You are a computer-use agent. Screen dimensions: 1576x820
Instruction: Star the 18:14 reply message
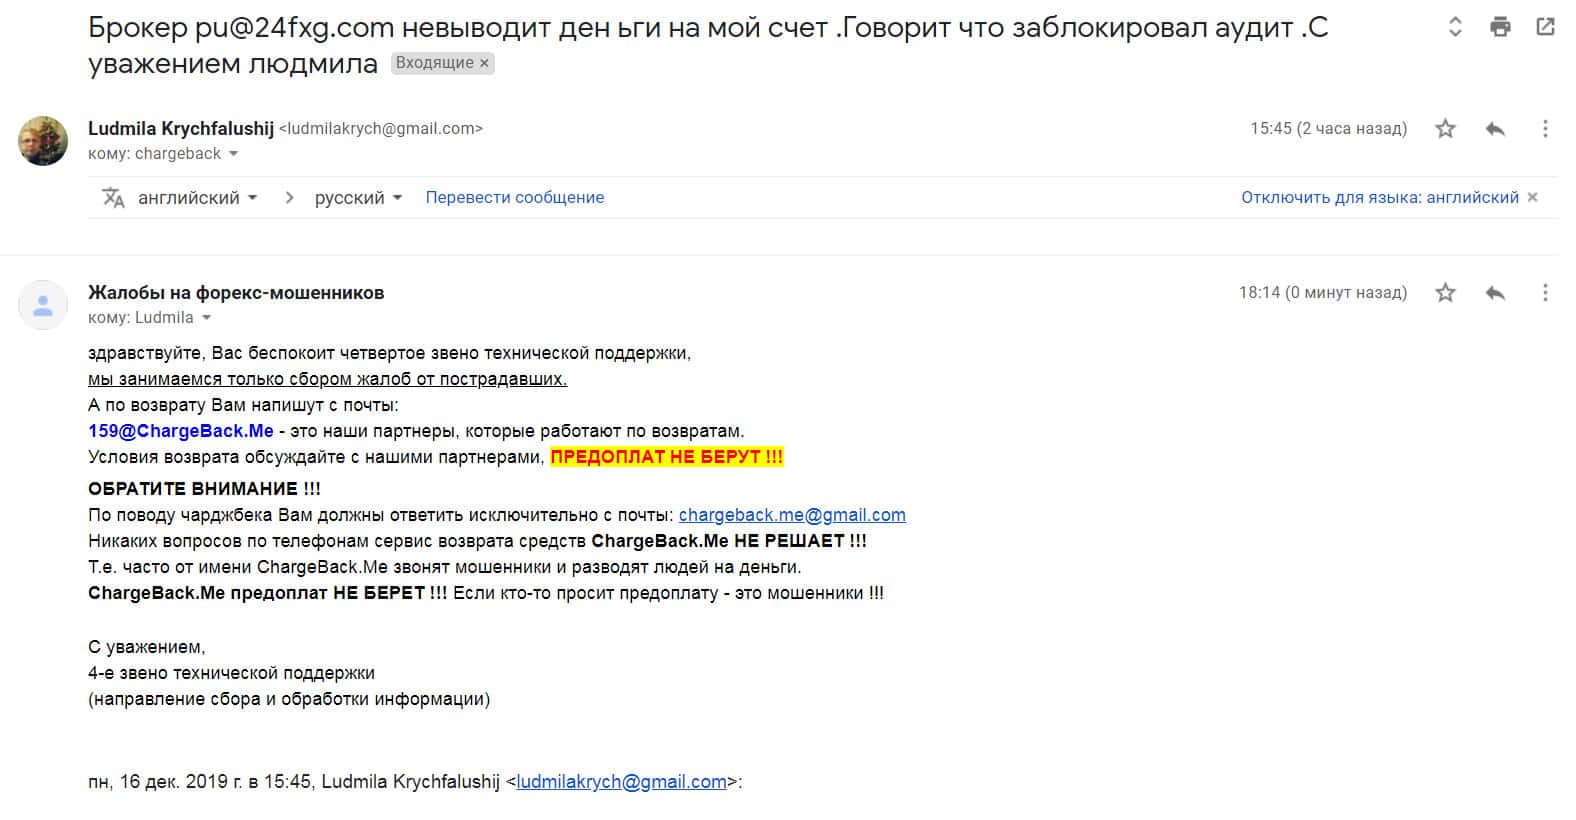click(1445, 292)
